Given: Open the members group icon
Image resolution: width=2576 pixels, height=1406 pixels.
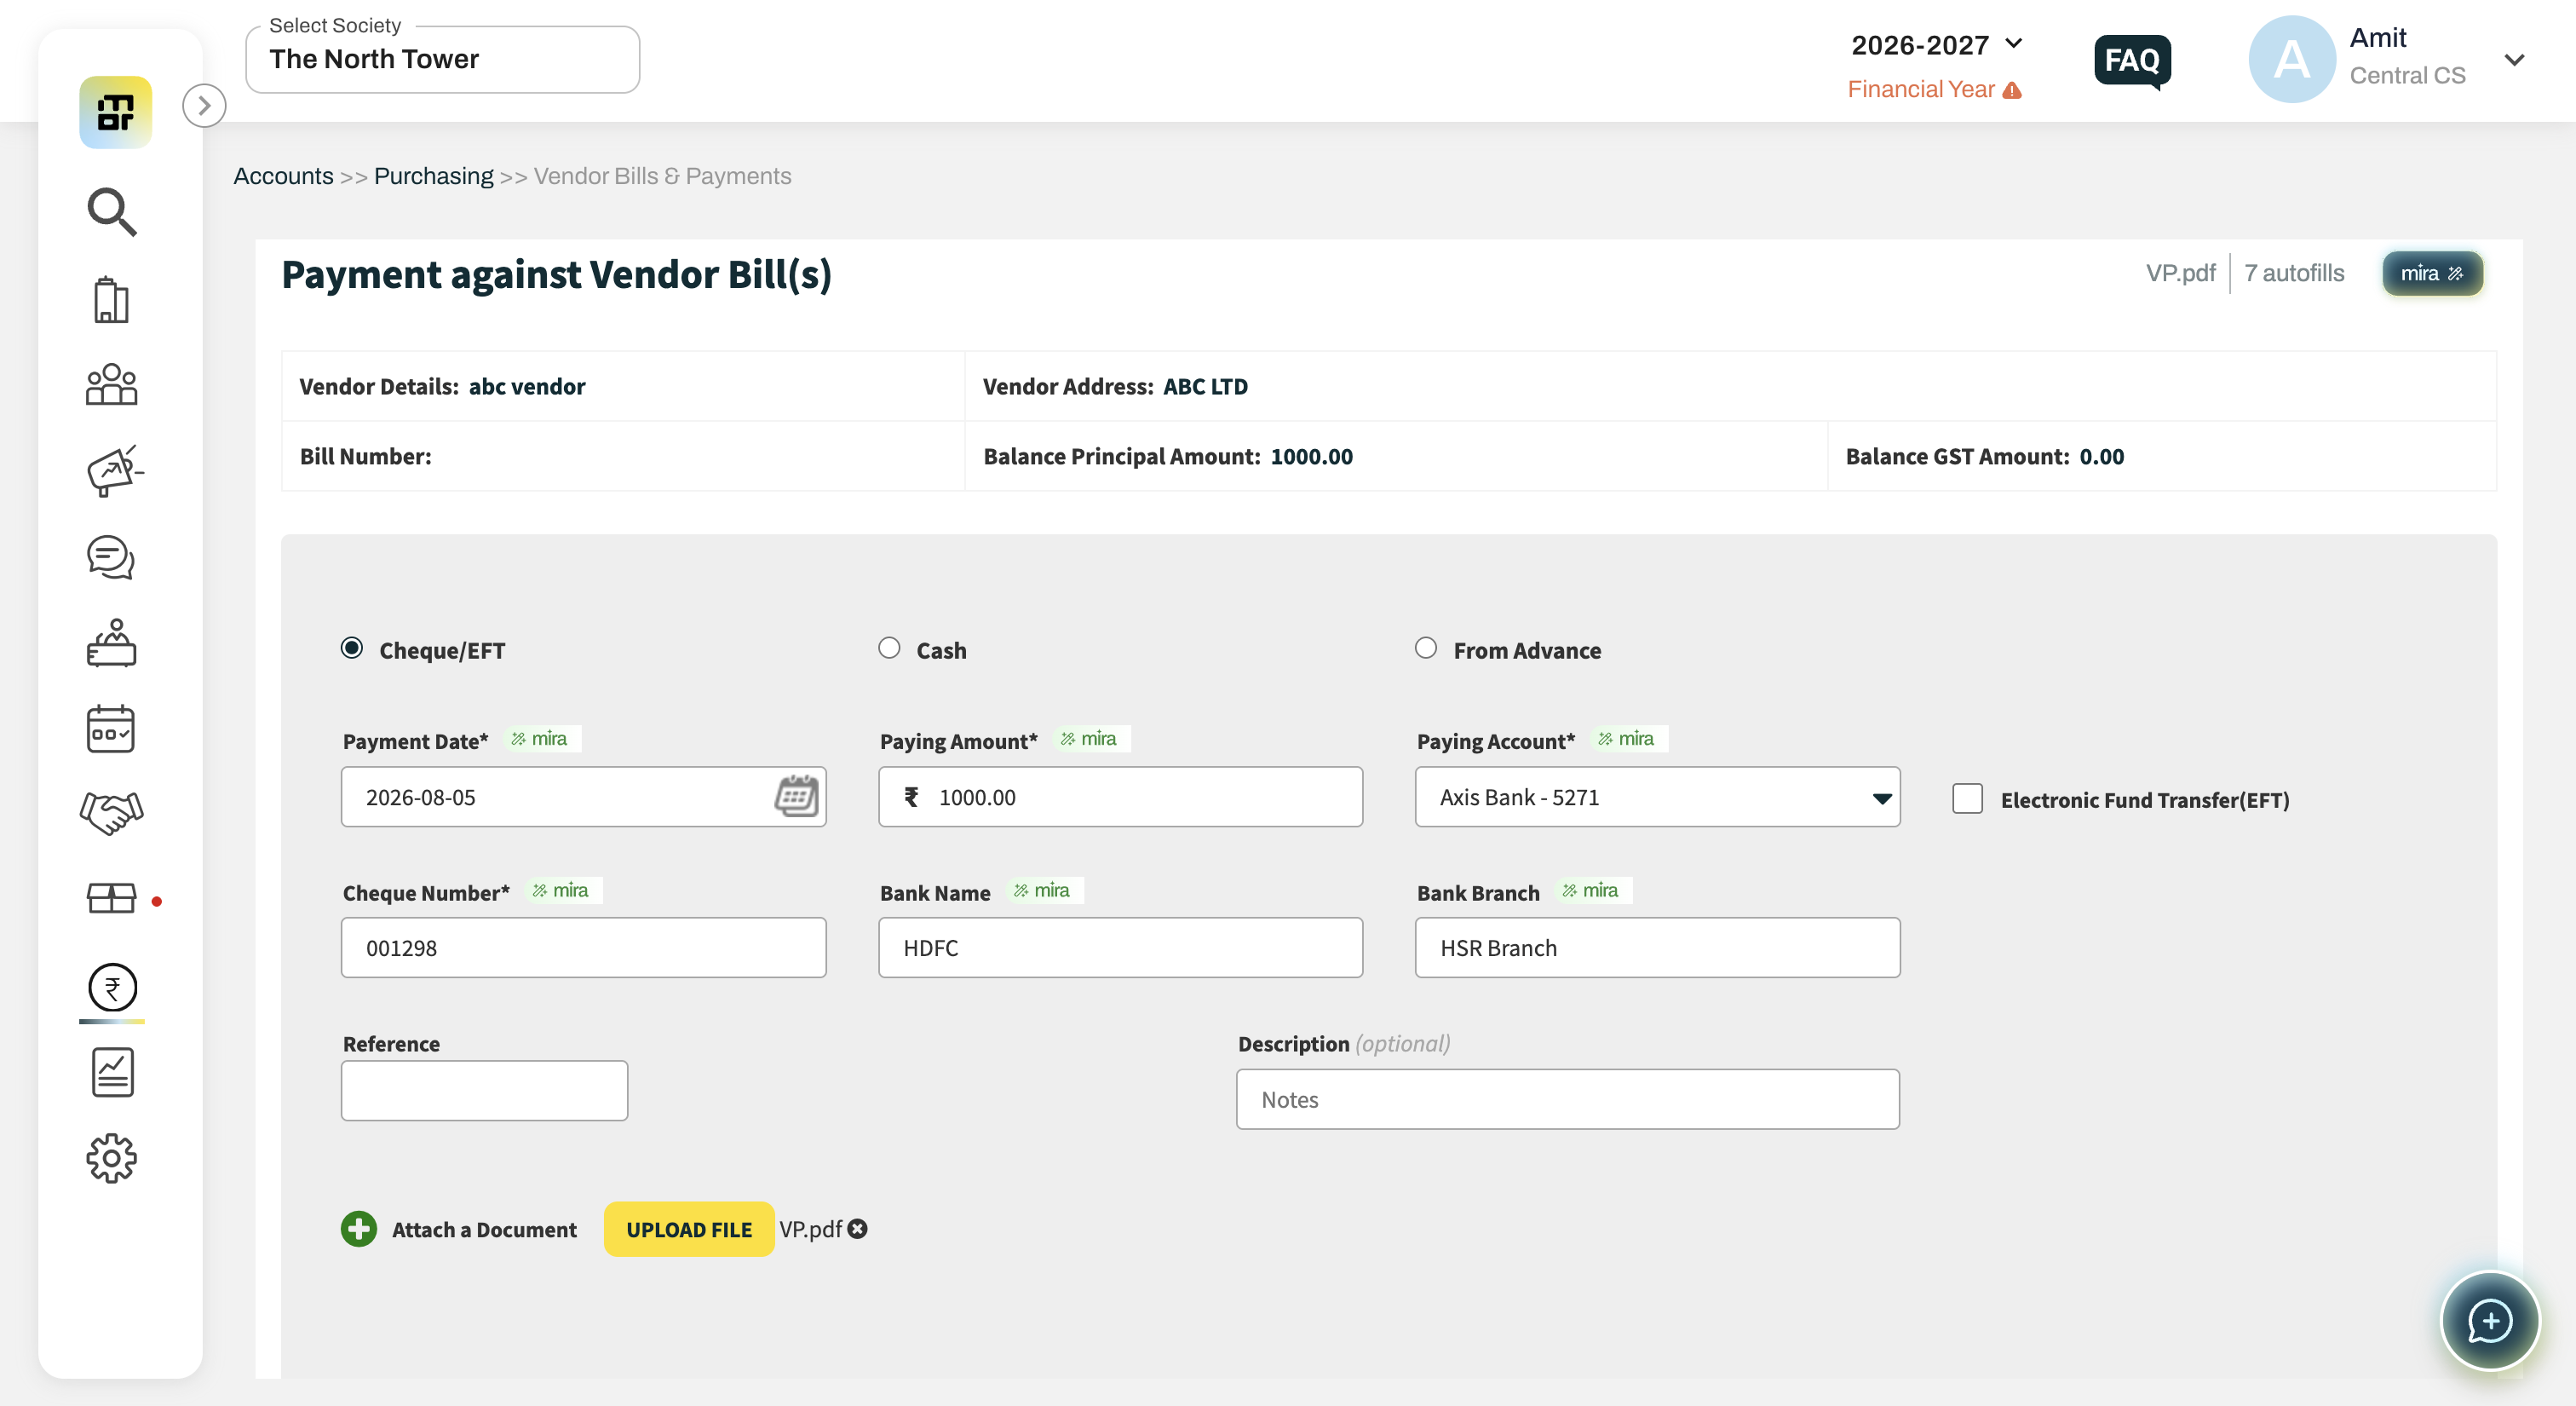Looking at the screenshot, I should pos(111,384).
